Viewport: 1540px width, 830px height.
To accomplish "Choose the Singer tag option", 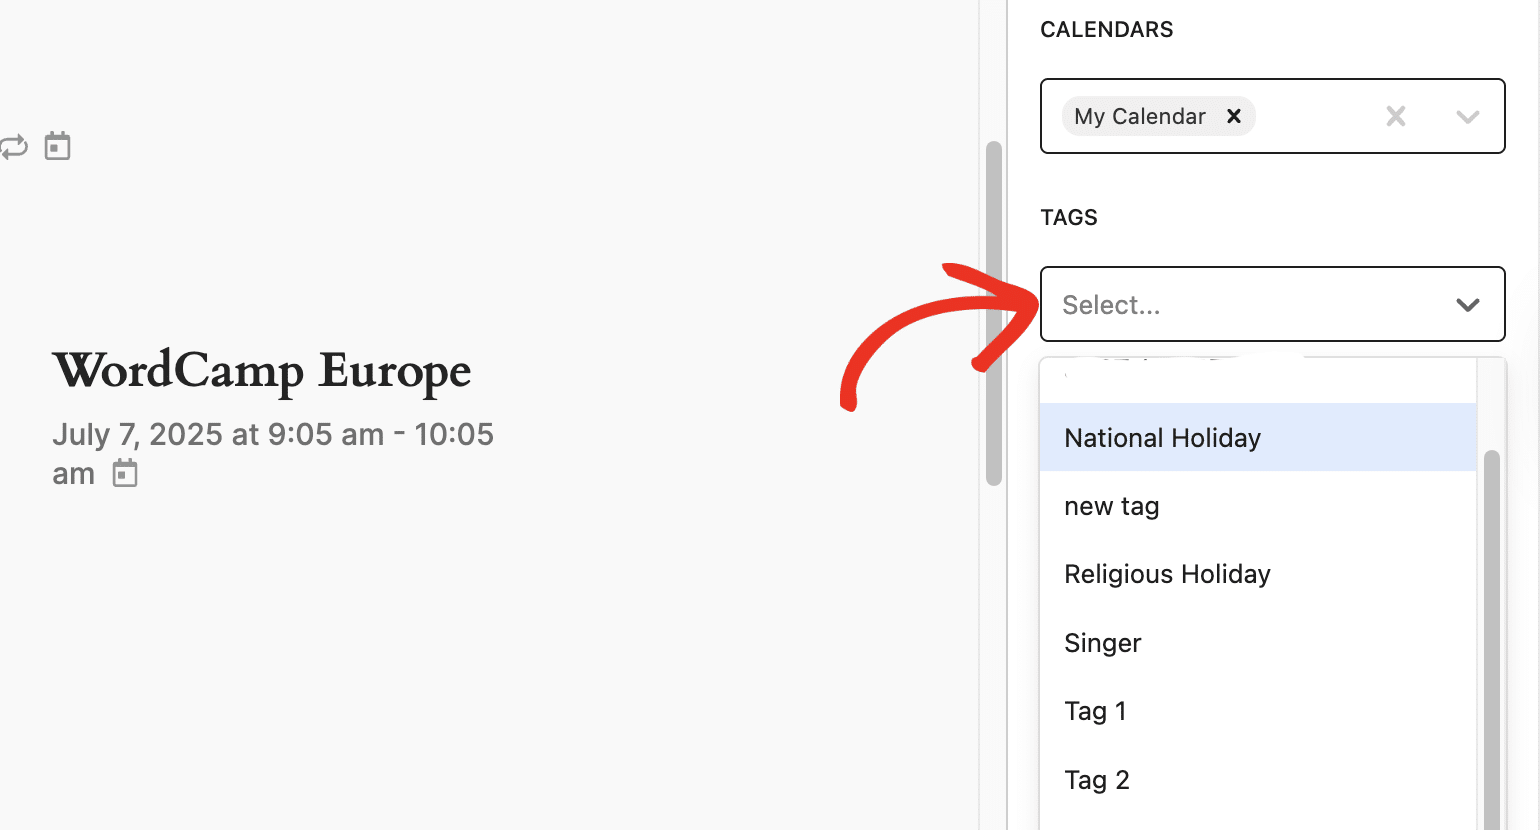I will pyautogui.click(x=1258, y=643).
